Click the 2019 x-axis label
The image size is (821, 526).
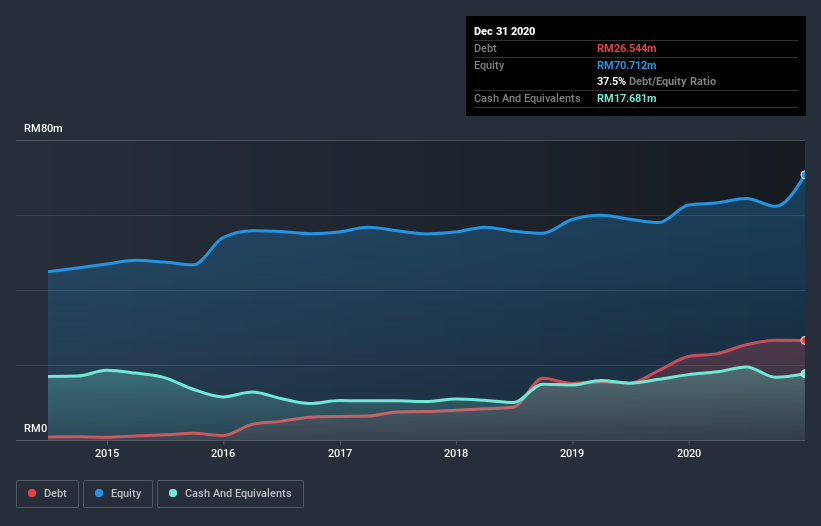pos(572,453)
